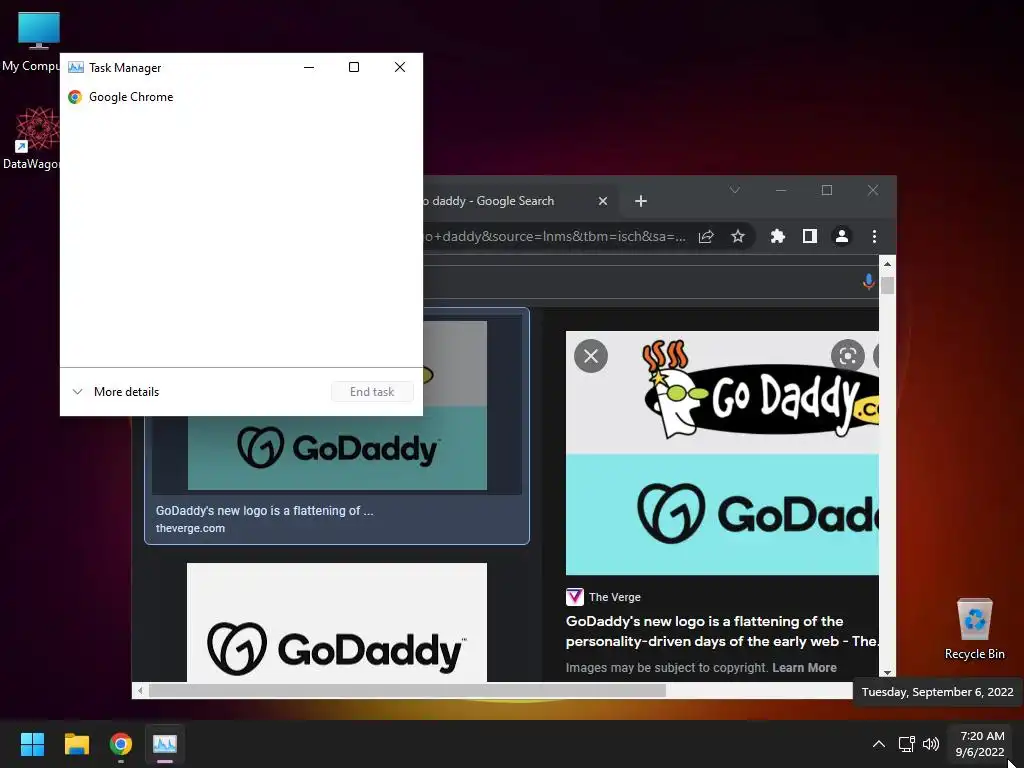Open Chrome profile avatar menu
This screenshot has width=1024, height=768.
coord(842,236)
